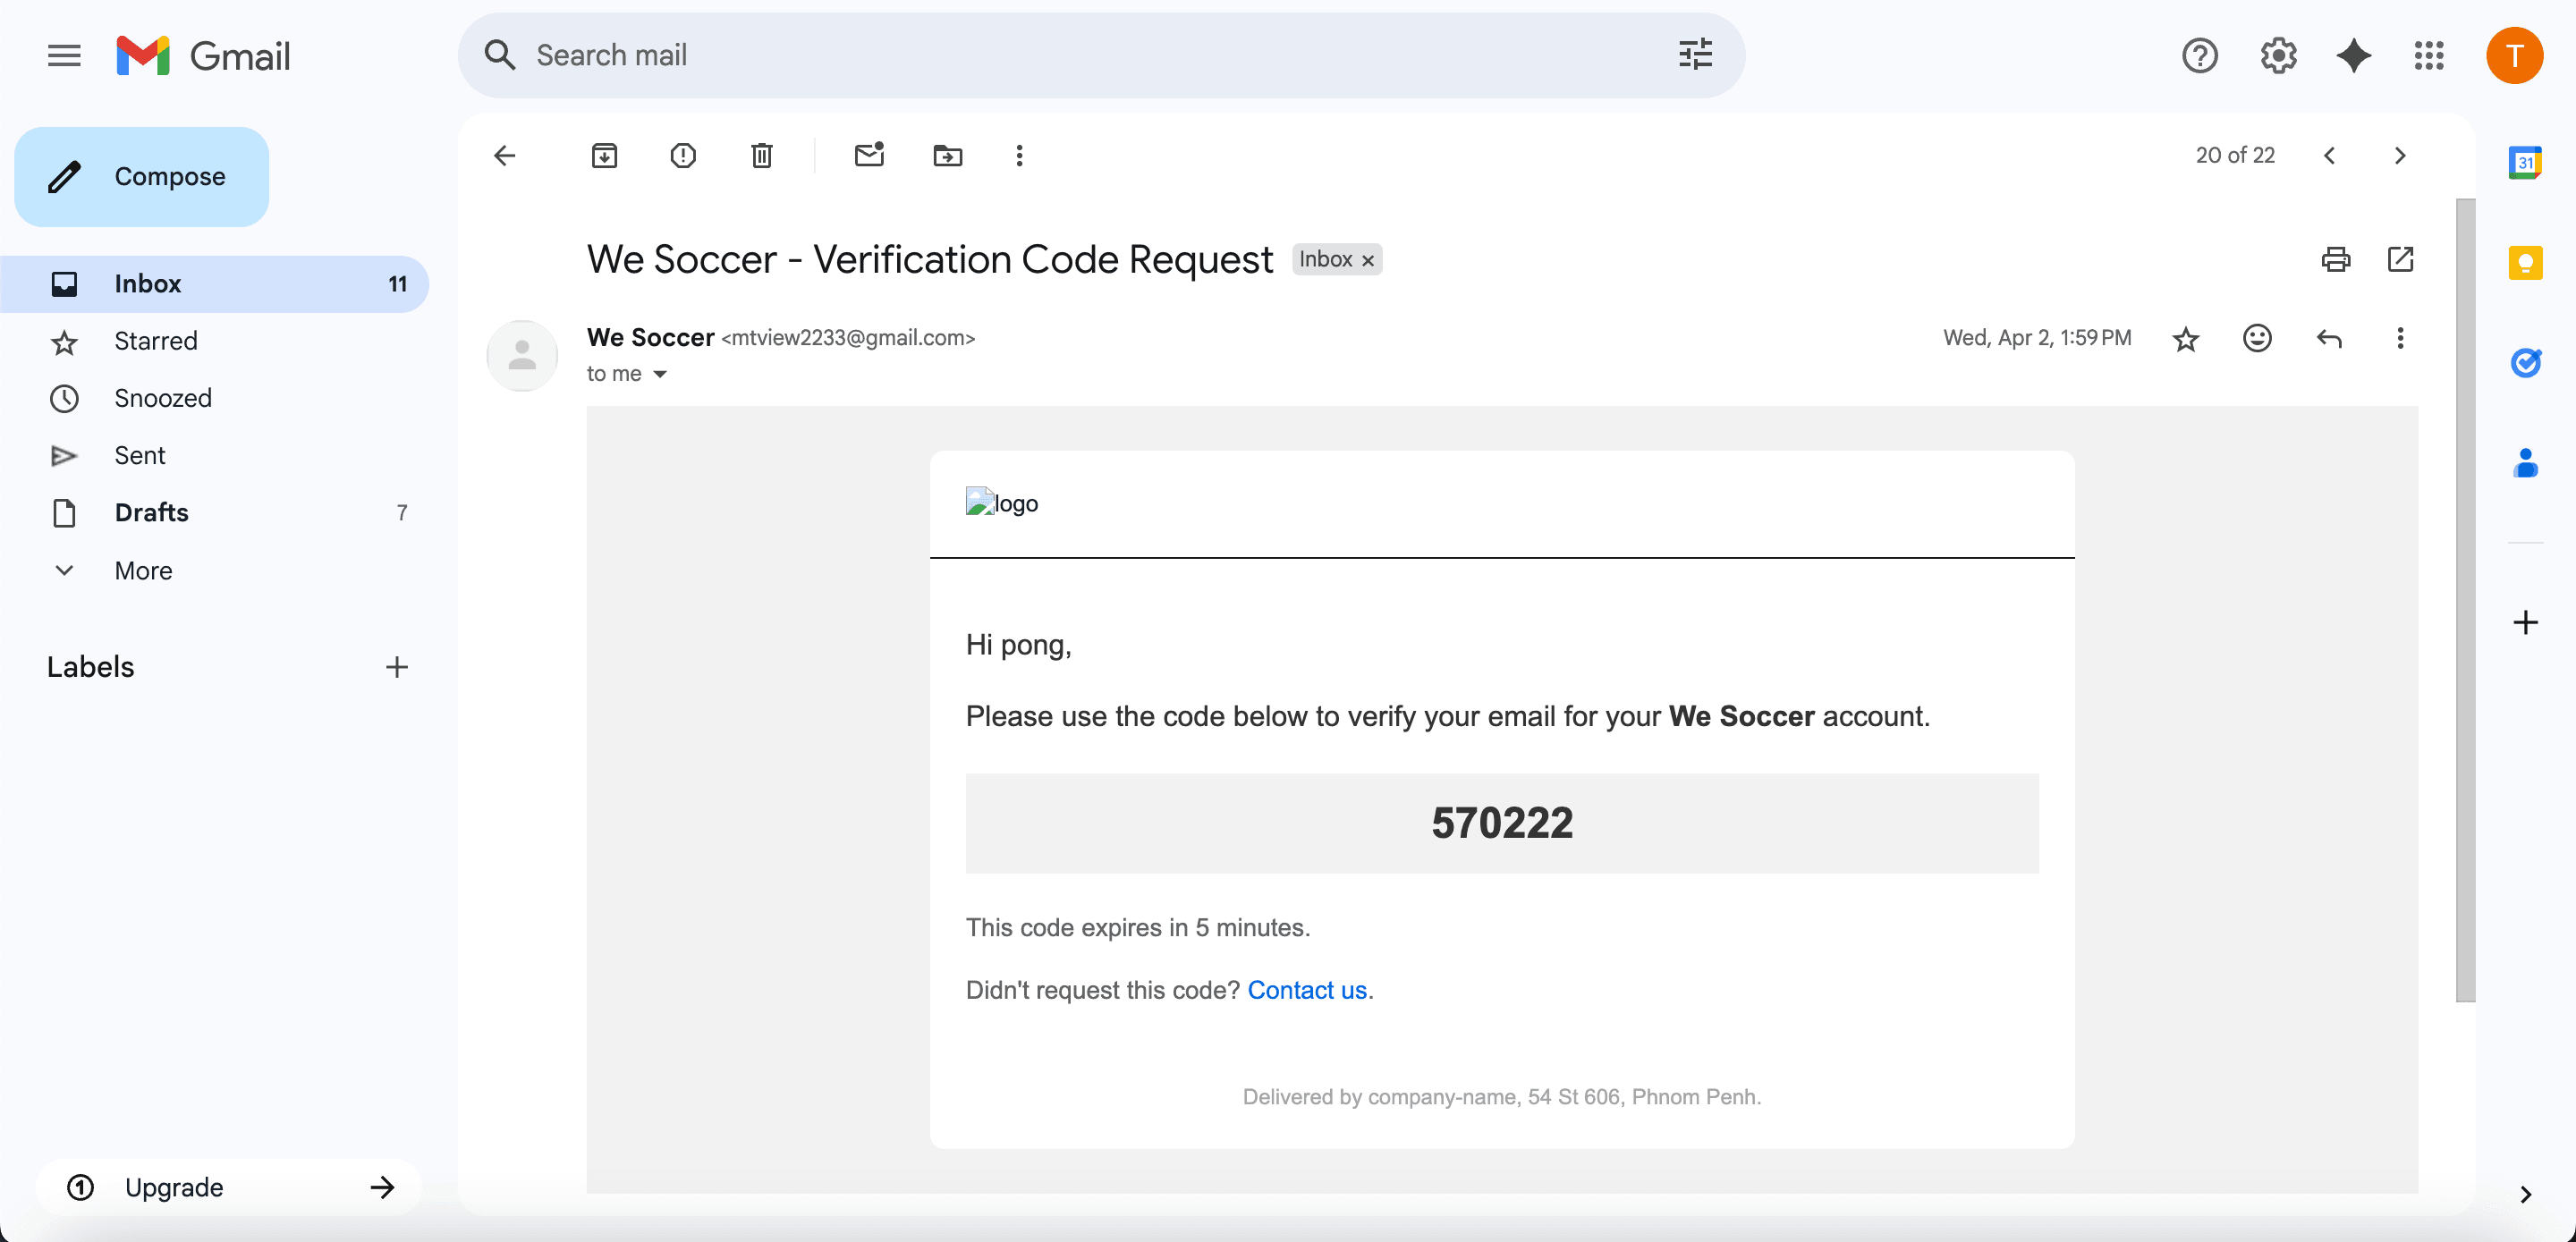Screen dimensions: 2576x1242
Task: Open Google Keep side panel
Action: [x=2527, y=263]
